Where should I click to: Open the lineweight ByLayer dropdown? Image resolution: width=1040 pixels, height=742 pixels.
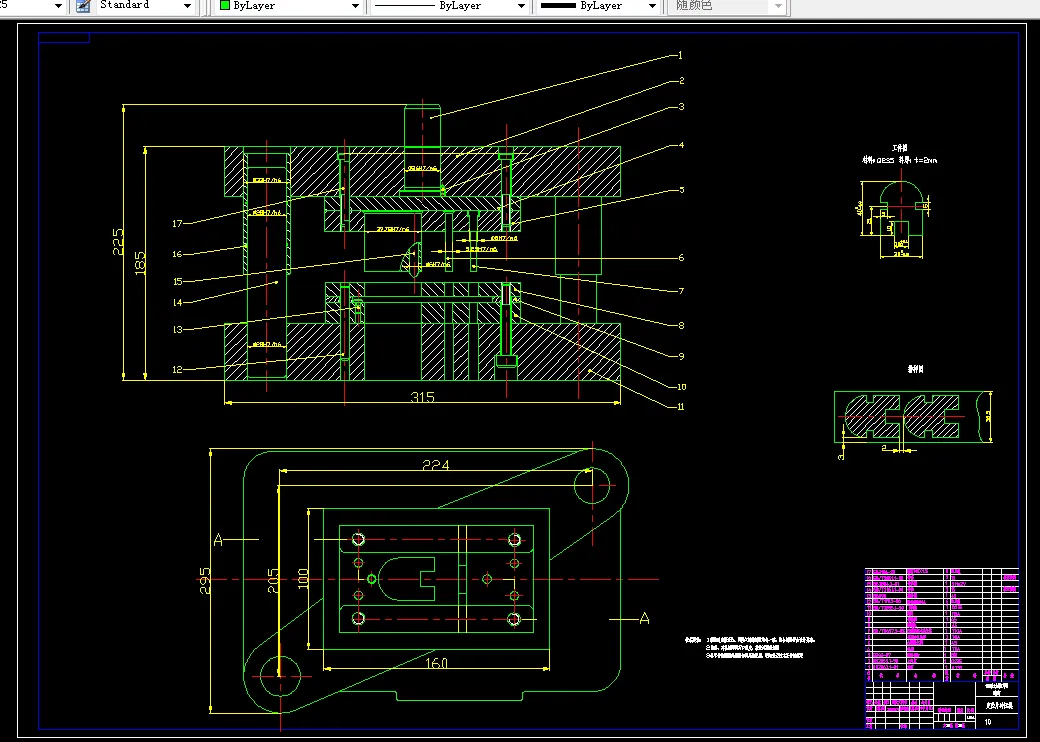[652, 6]
